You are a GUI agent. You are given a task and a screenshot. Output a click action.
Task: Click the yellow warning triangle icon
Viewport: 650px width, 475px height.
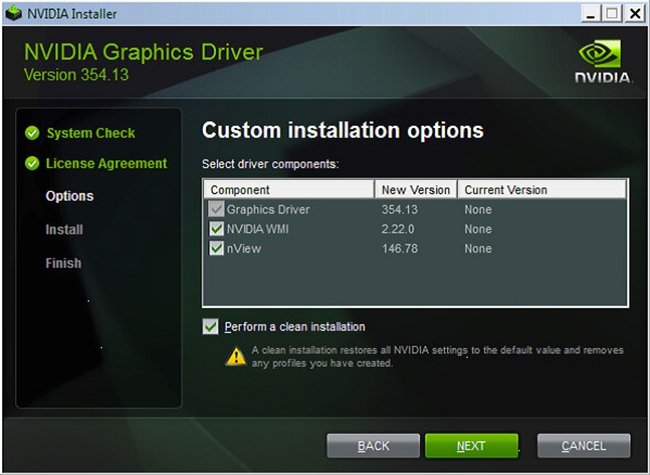pos(235,356)
